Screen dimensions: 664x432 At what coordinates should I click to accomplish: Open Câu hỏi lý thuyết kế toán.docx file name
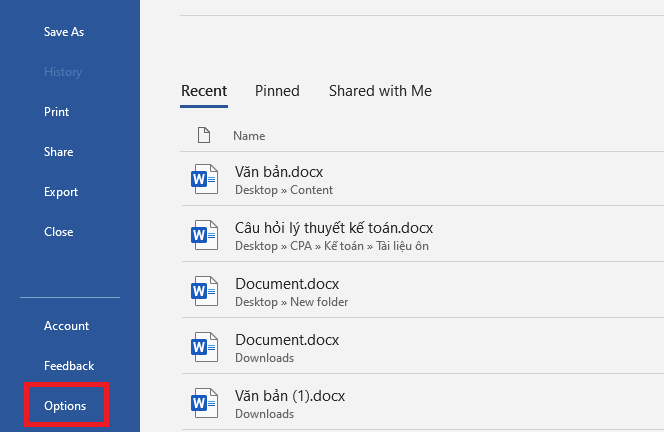(x=334, y=228)
